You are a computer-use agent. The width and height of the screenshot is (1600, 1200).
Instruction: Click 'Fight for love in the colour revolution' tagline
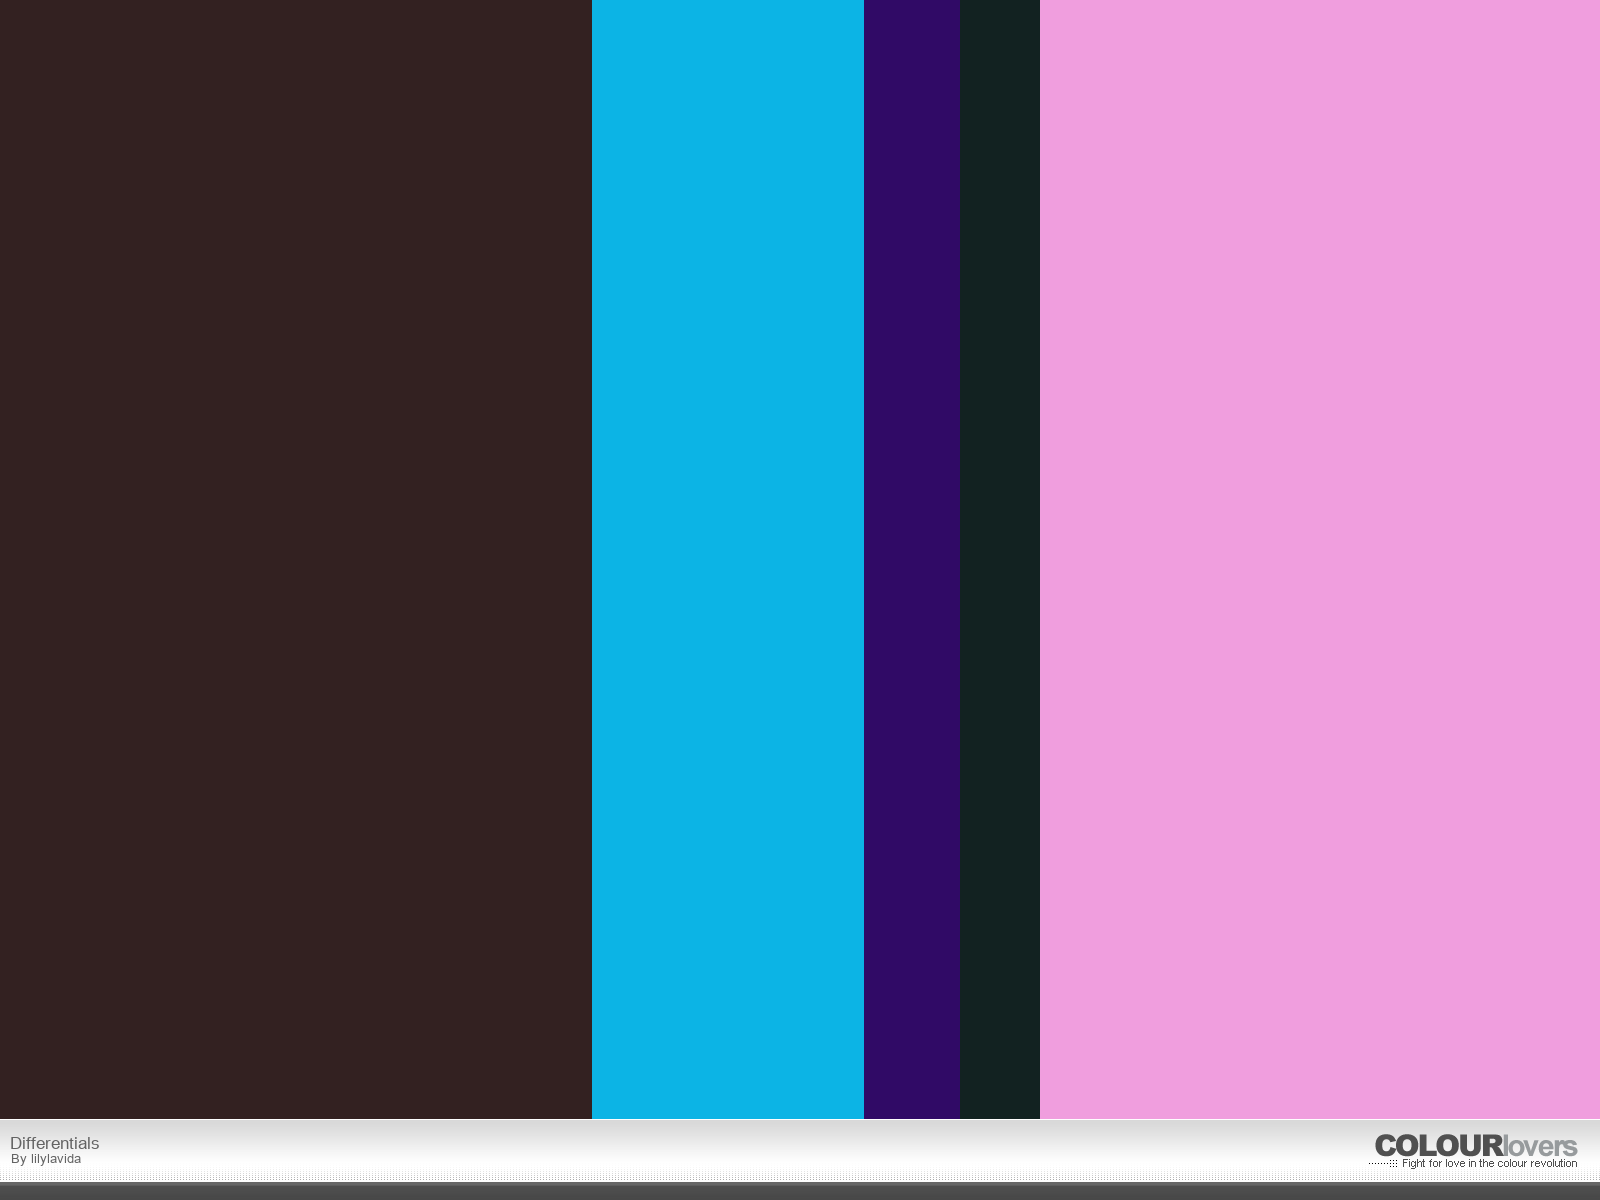click(1489, 1164)
